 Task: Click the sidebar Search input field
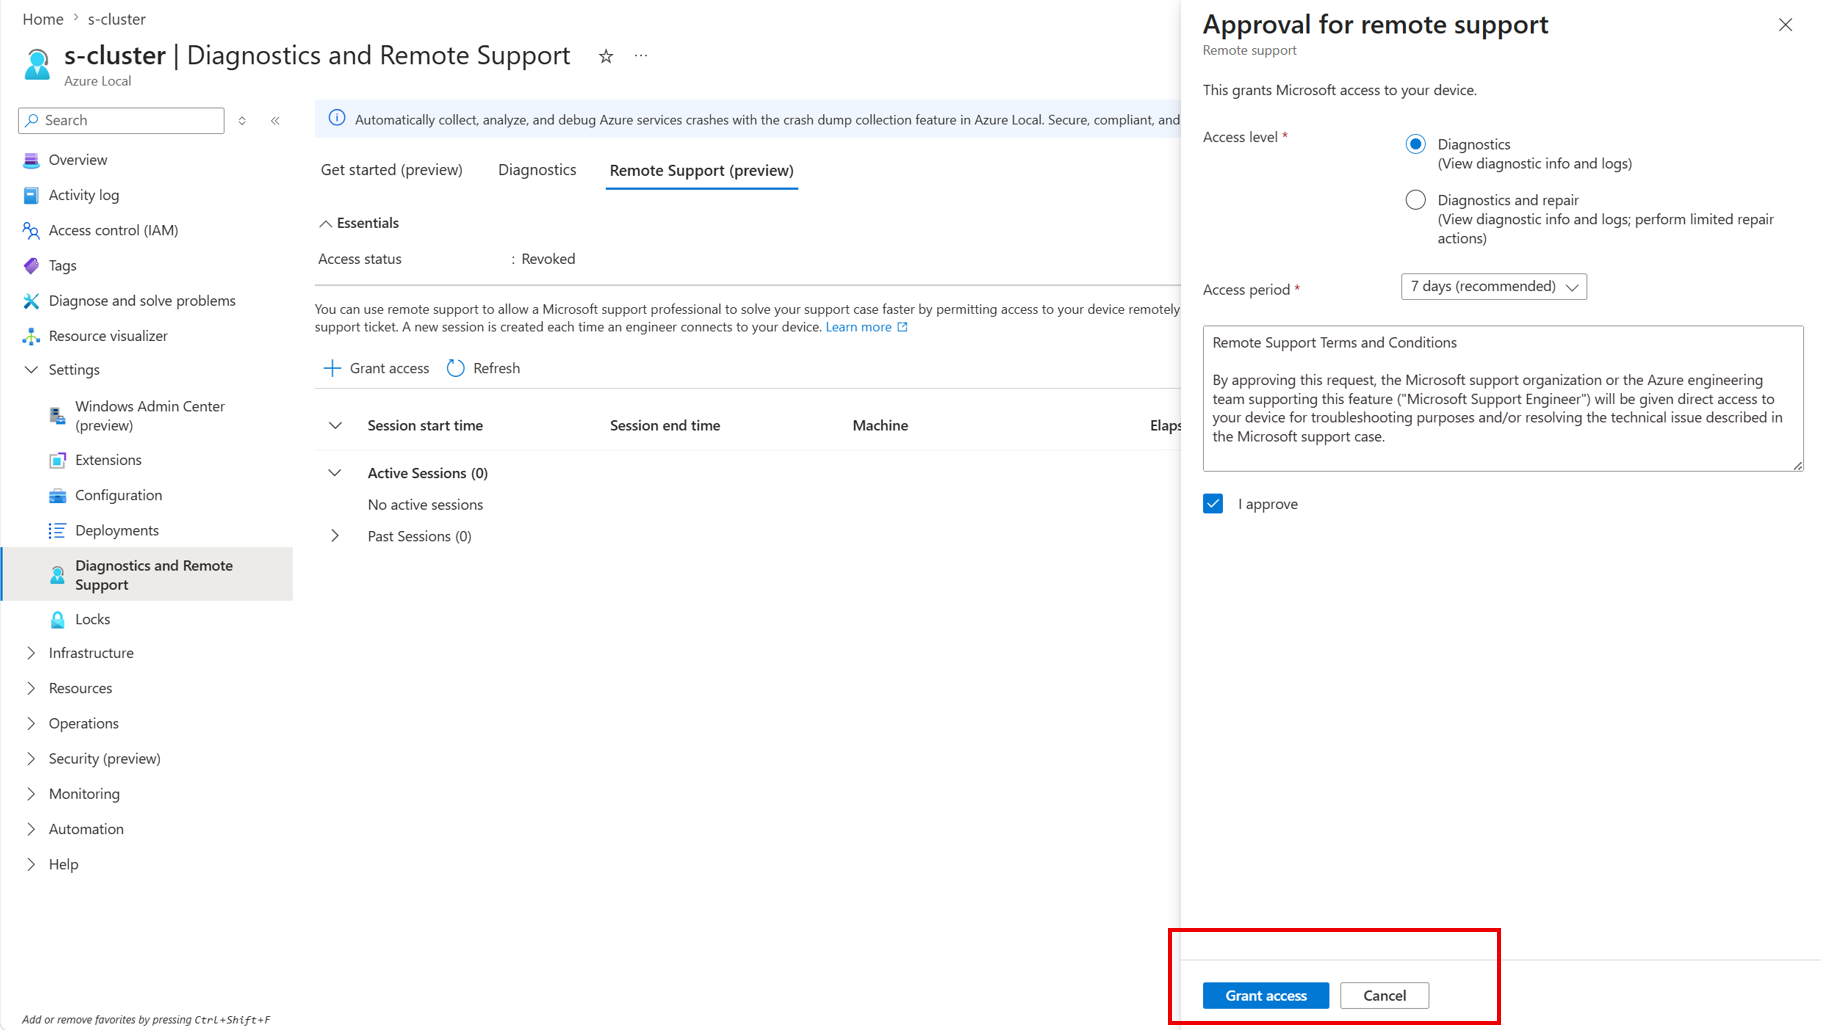[x=121, y=120]
